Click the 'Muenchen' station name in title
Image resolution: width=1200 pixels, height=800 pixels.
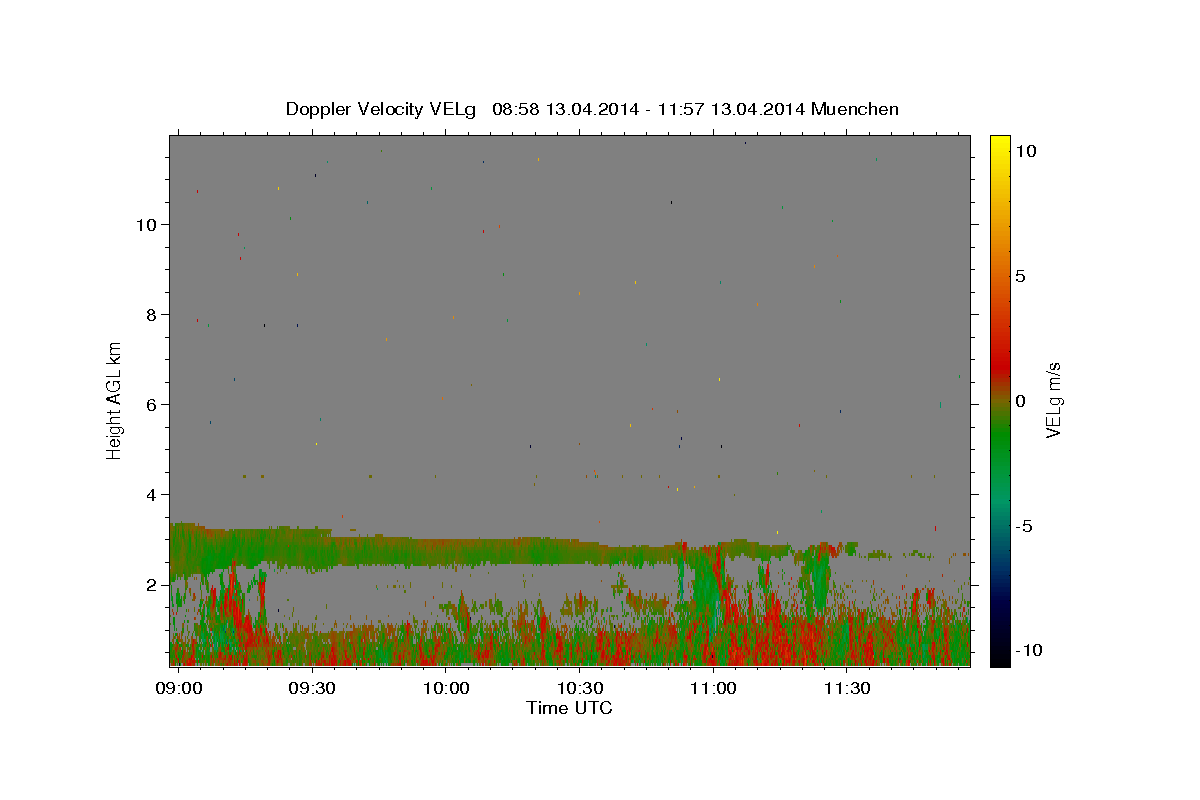click(x=855, y=109)
